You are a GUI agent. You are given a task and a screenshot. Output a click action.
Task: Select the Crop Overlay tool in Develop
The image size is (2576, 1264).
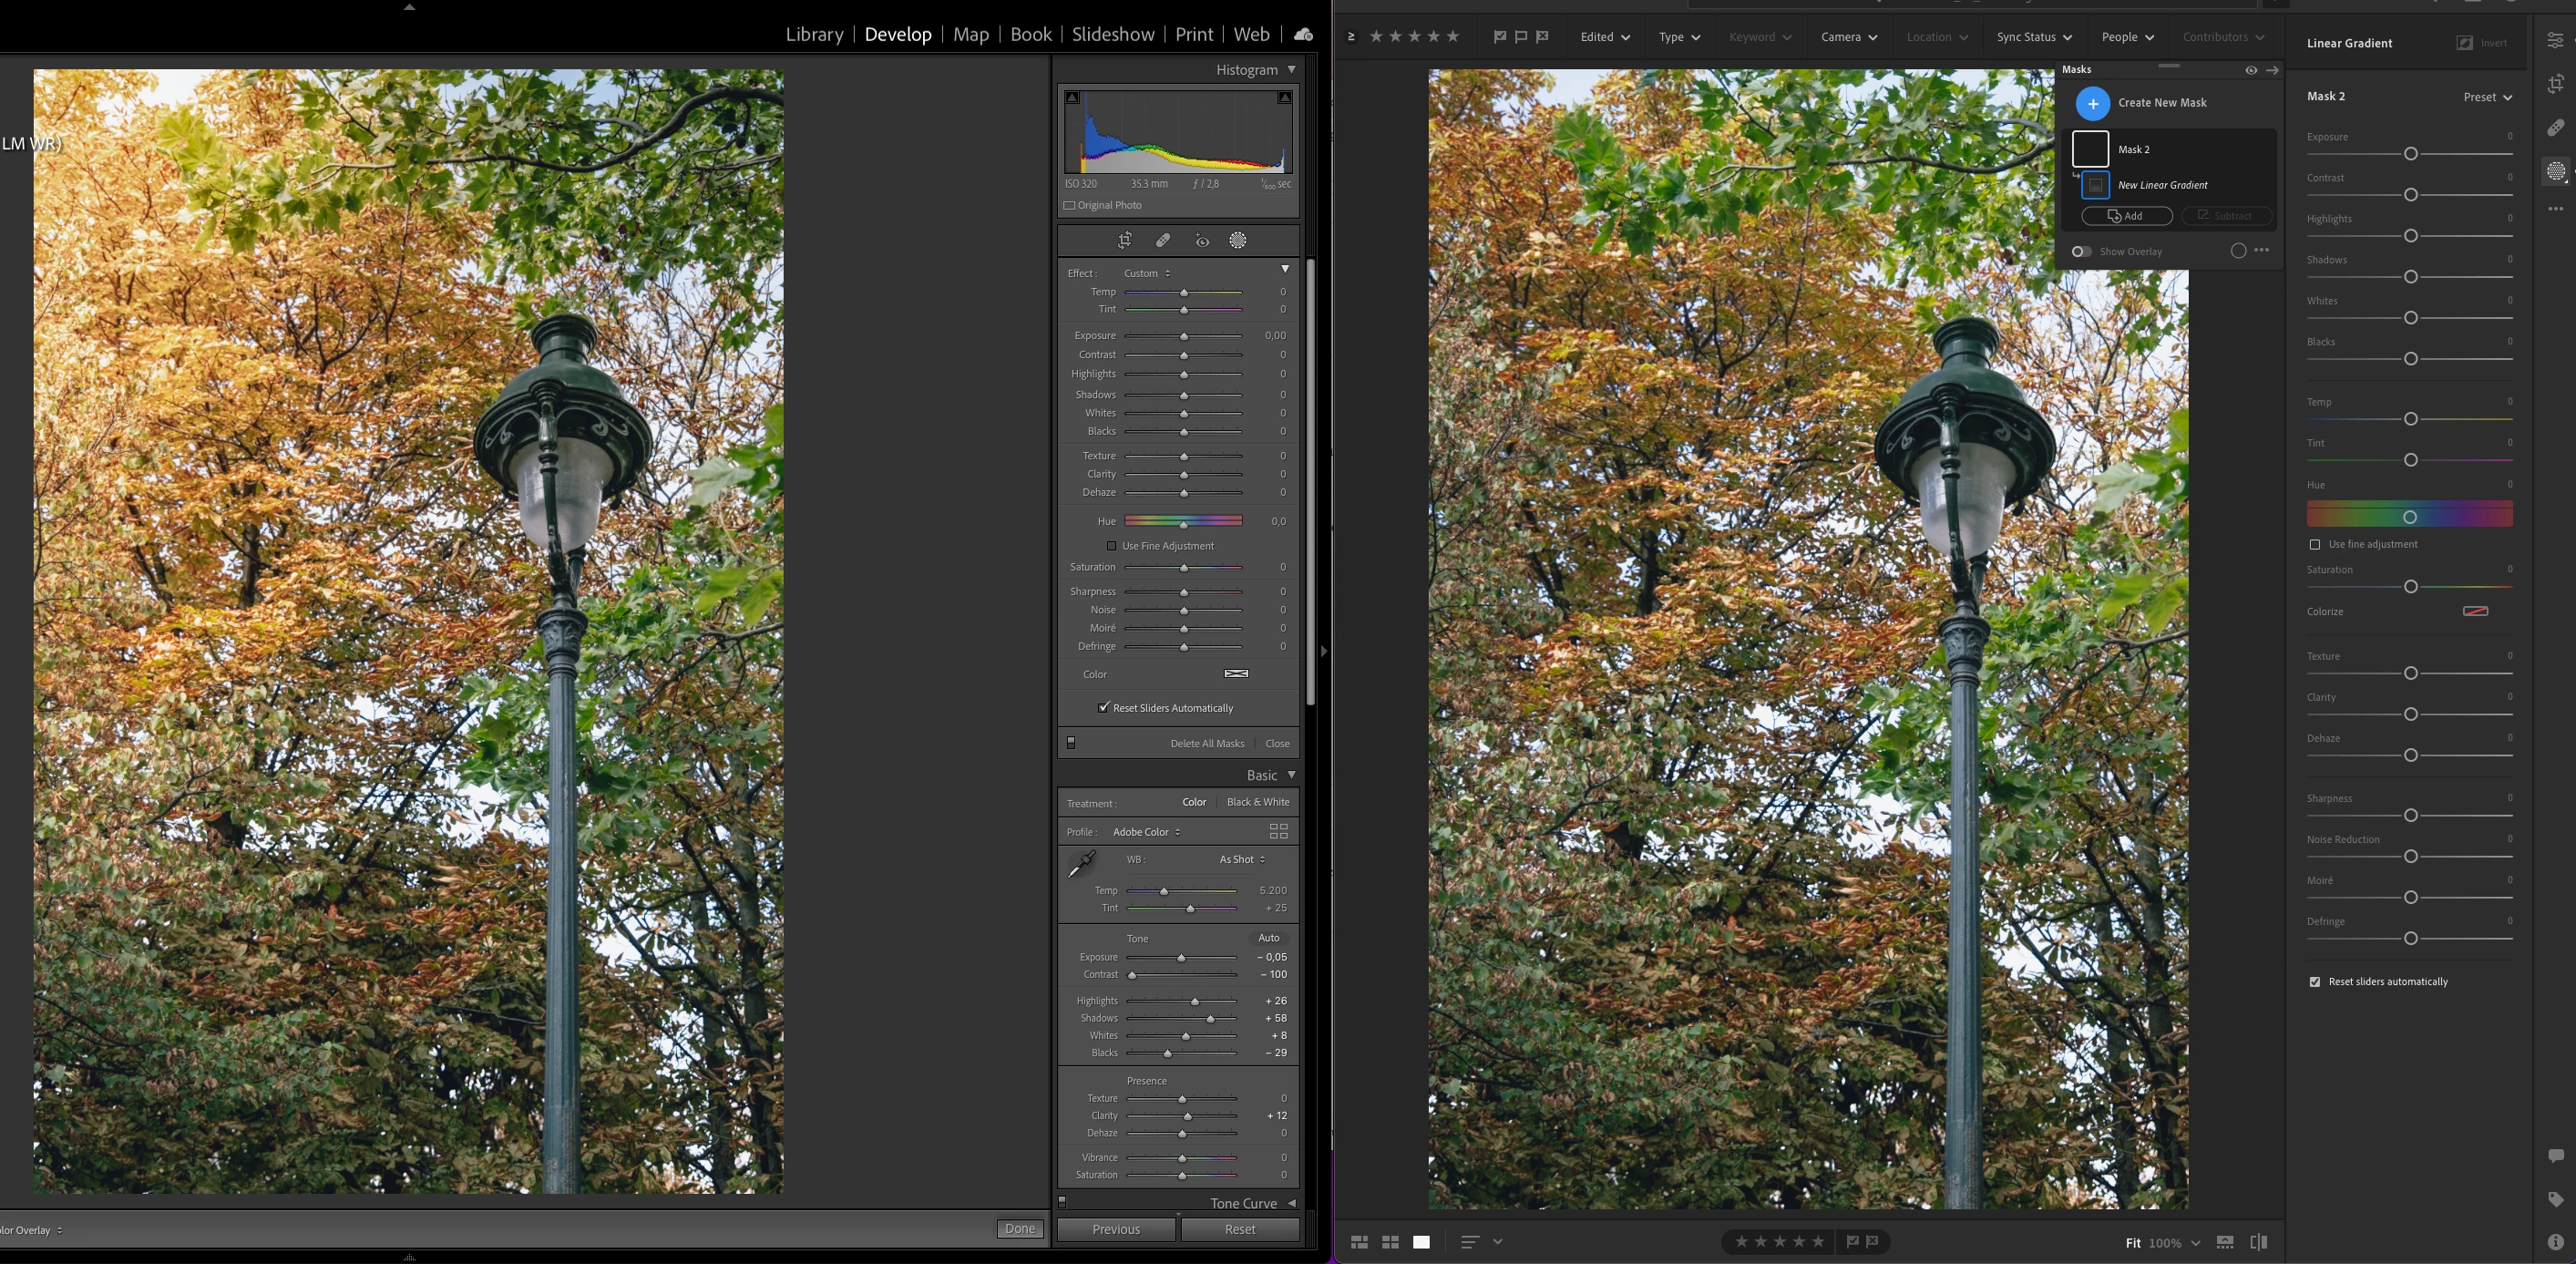pyautogui.click(x=1125, y=240)
